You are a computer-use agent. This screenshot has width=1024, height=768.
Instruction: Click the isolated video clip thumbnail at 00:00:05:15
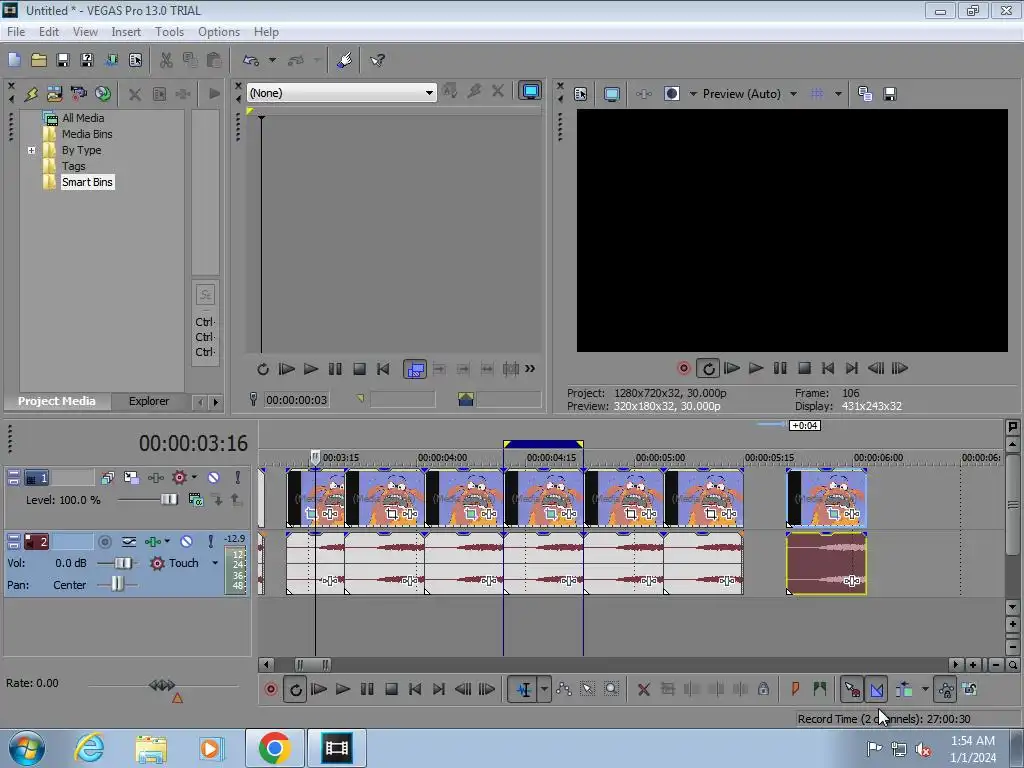point(826,498)
